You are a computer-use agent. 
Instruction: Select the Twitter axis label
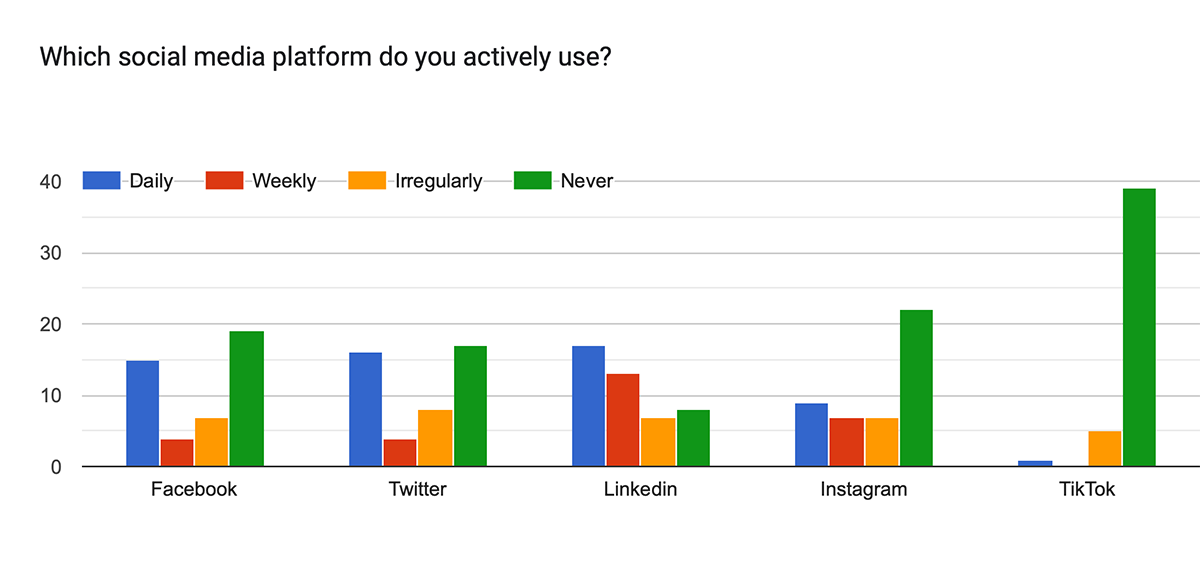click(418, 490)
